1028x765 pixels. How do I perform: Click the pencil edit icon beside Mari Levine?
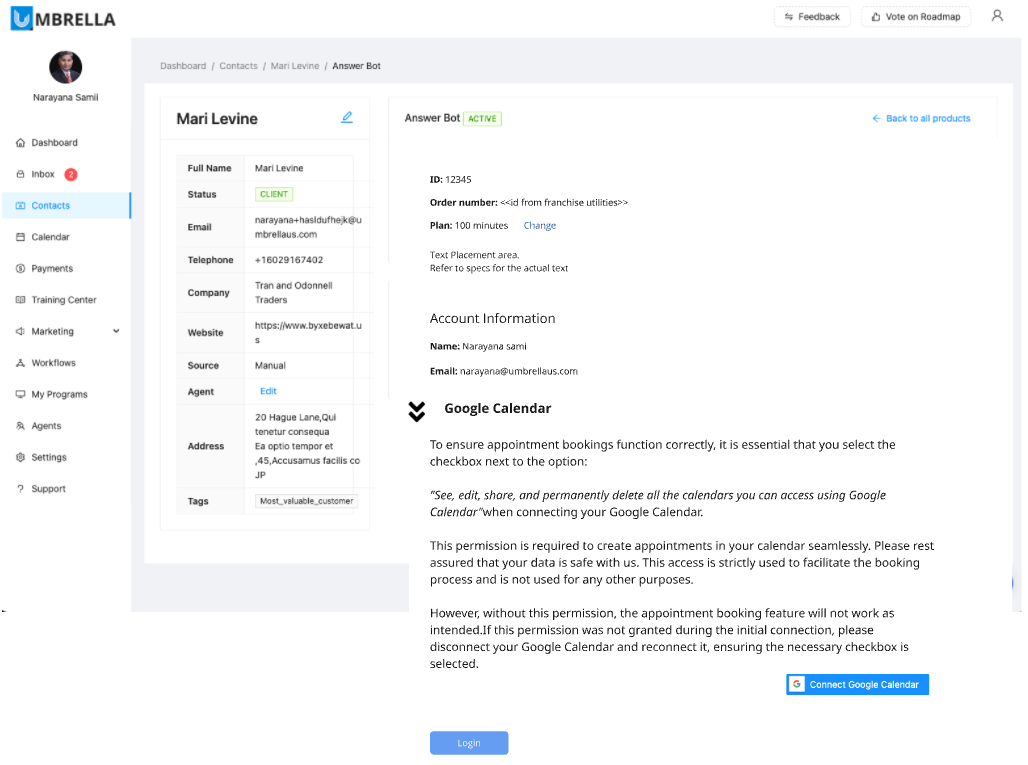pos(347,117)
